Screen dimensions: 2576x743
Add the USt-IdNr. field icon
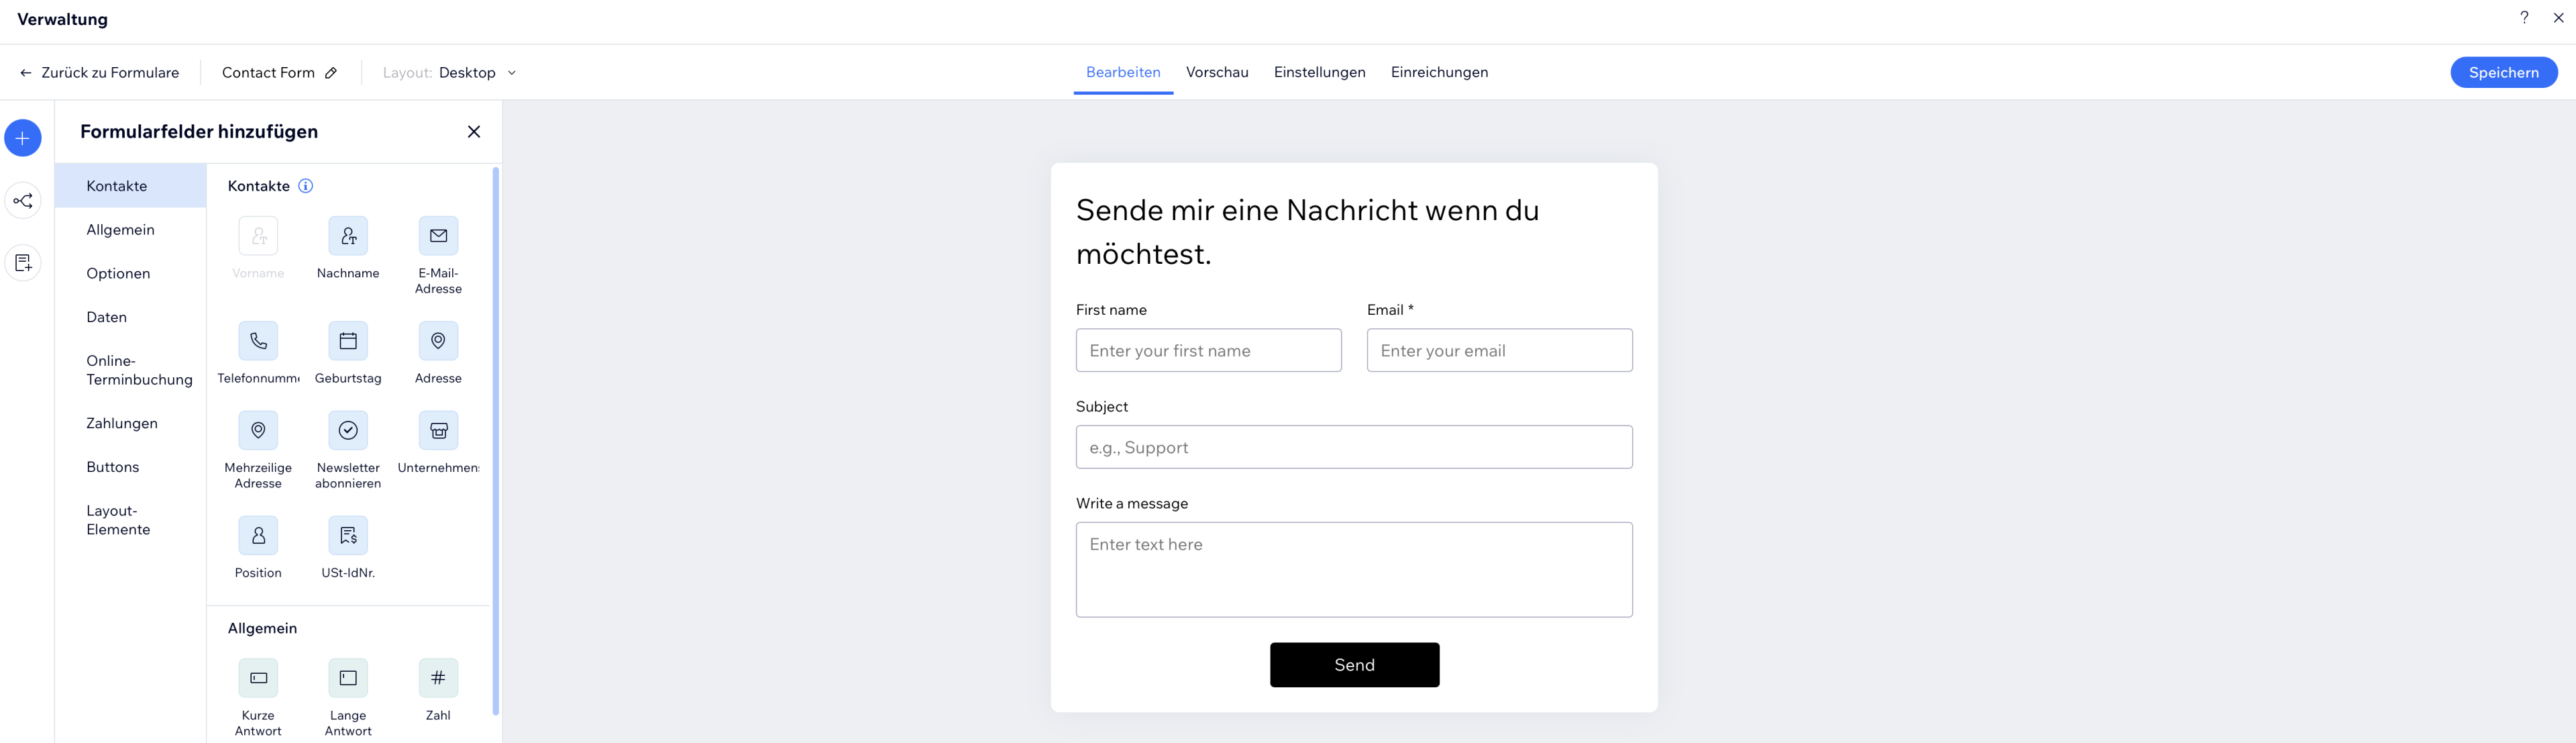coord(348,536)
